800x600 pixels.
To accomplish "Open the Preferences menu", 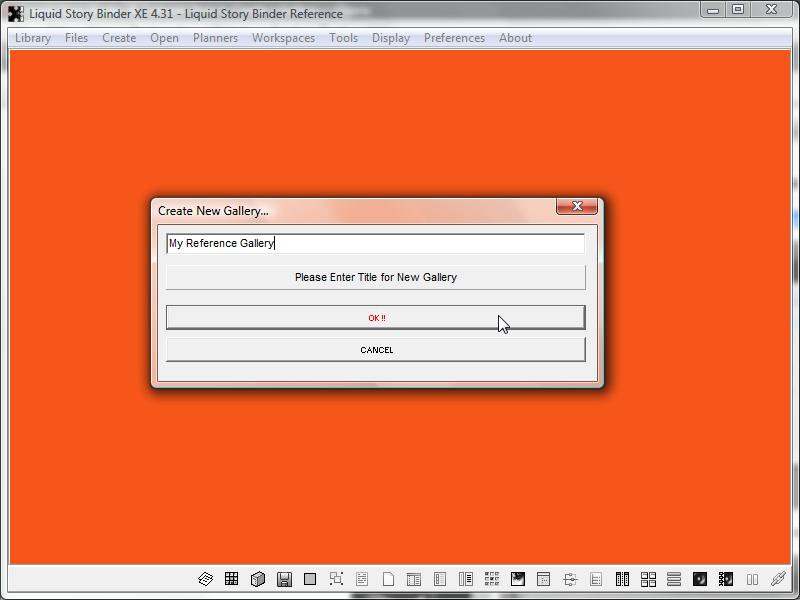I will click(454, 38).
